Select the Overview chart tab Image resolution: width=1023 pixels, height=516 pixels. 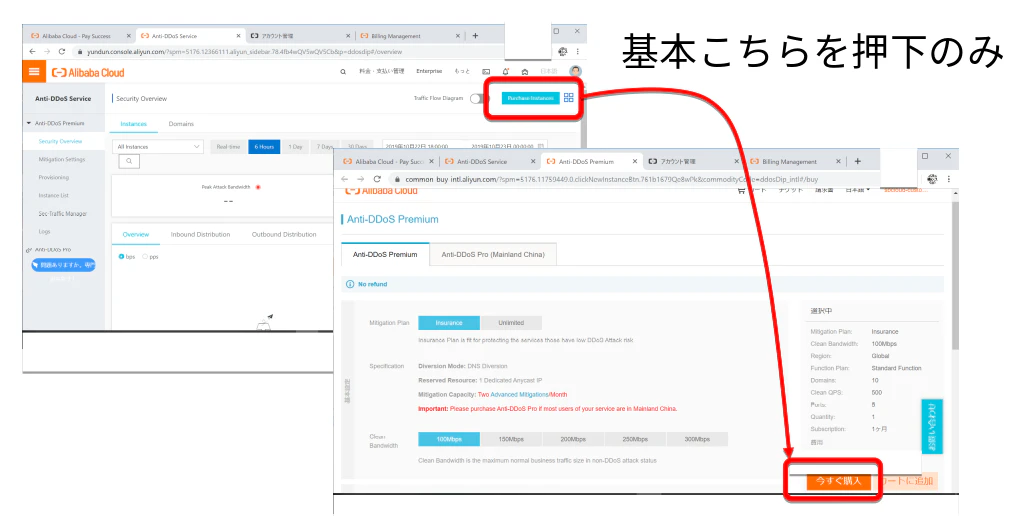tap(136, 234)
